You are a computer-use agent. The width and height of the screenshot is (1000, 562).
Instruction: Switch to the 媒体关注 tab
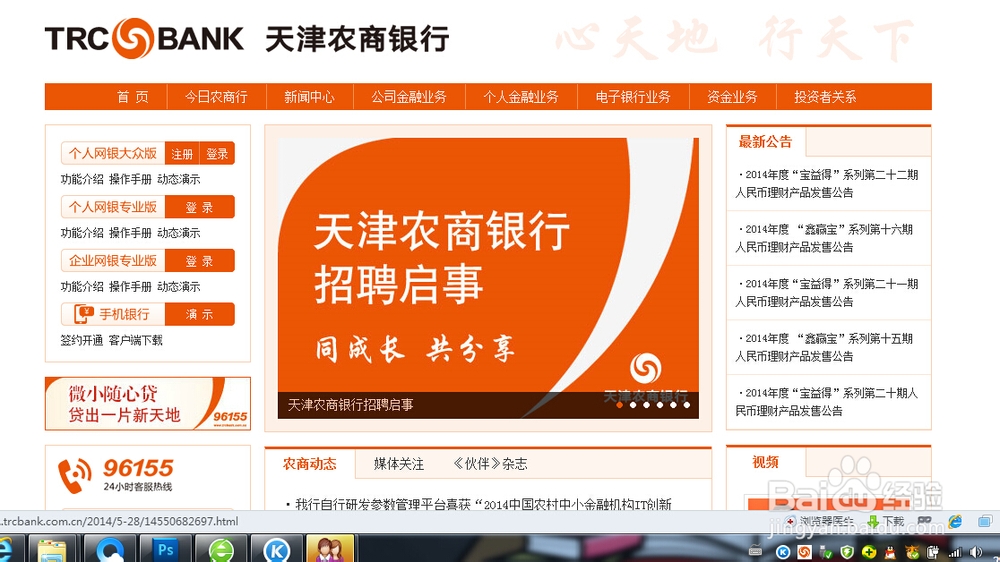point(399,464)
